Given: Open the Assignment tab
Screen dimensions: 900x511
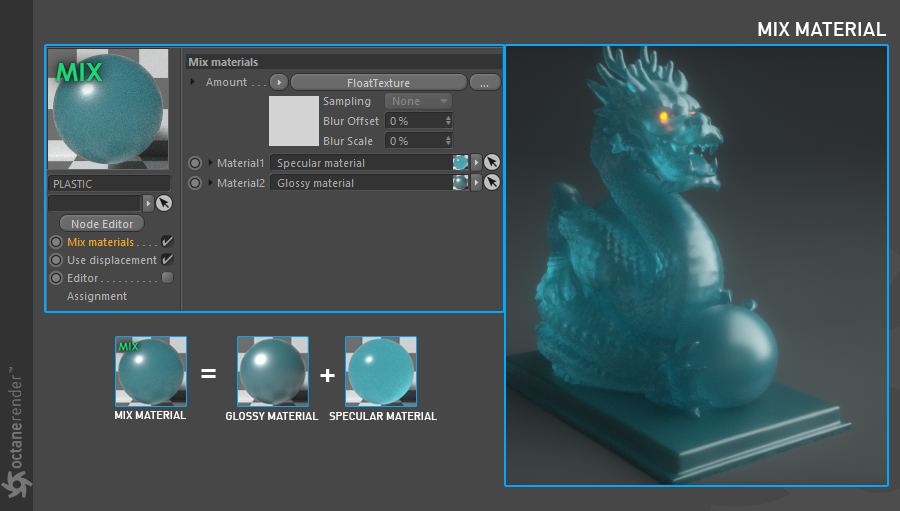Looking at the screenshot, I should tap(97, 296).
